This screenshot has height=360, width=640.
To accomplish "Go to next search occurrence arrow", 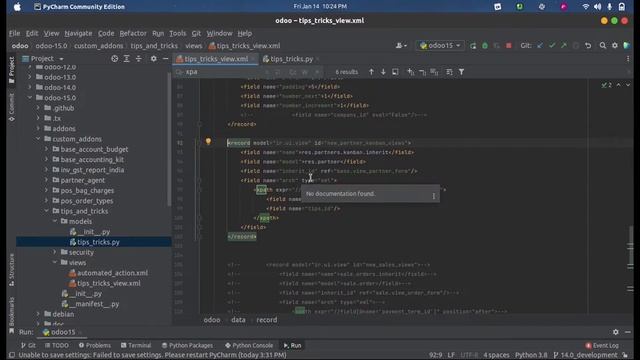I will (x=383, y=72).
